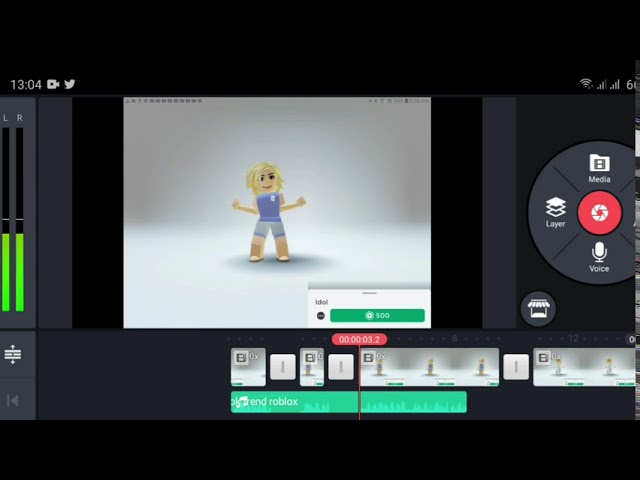Open transition after the third clip
This screenshot has width=640, height=480.
(516, 367)
